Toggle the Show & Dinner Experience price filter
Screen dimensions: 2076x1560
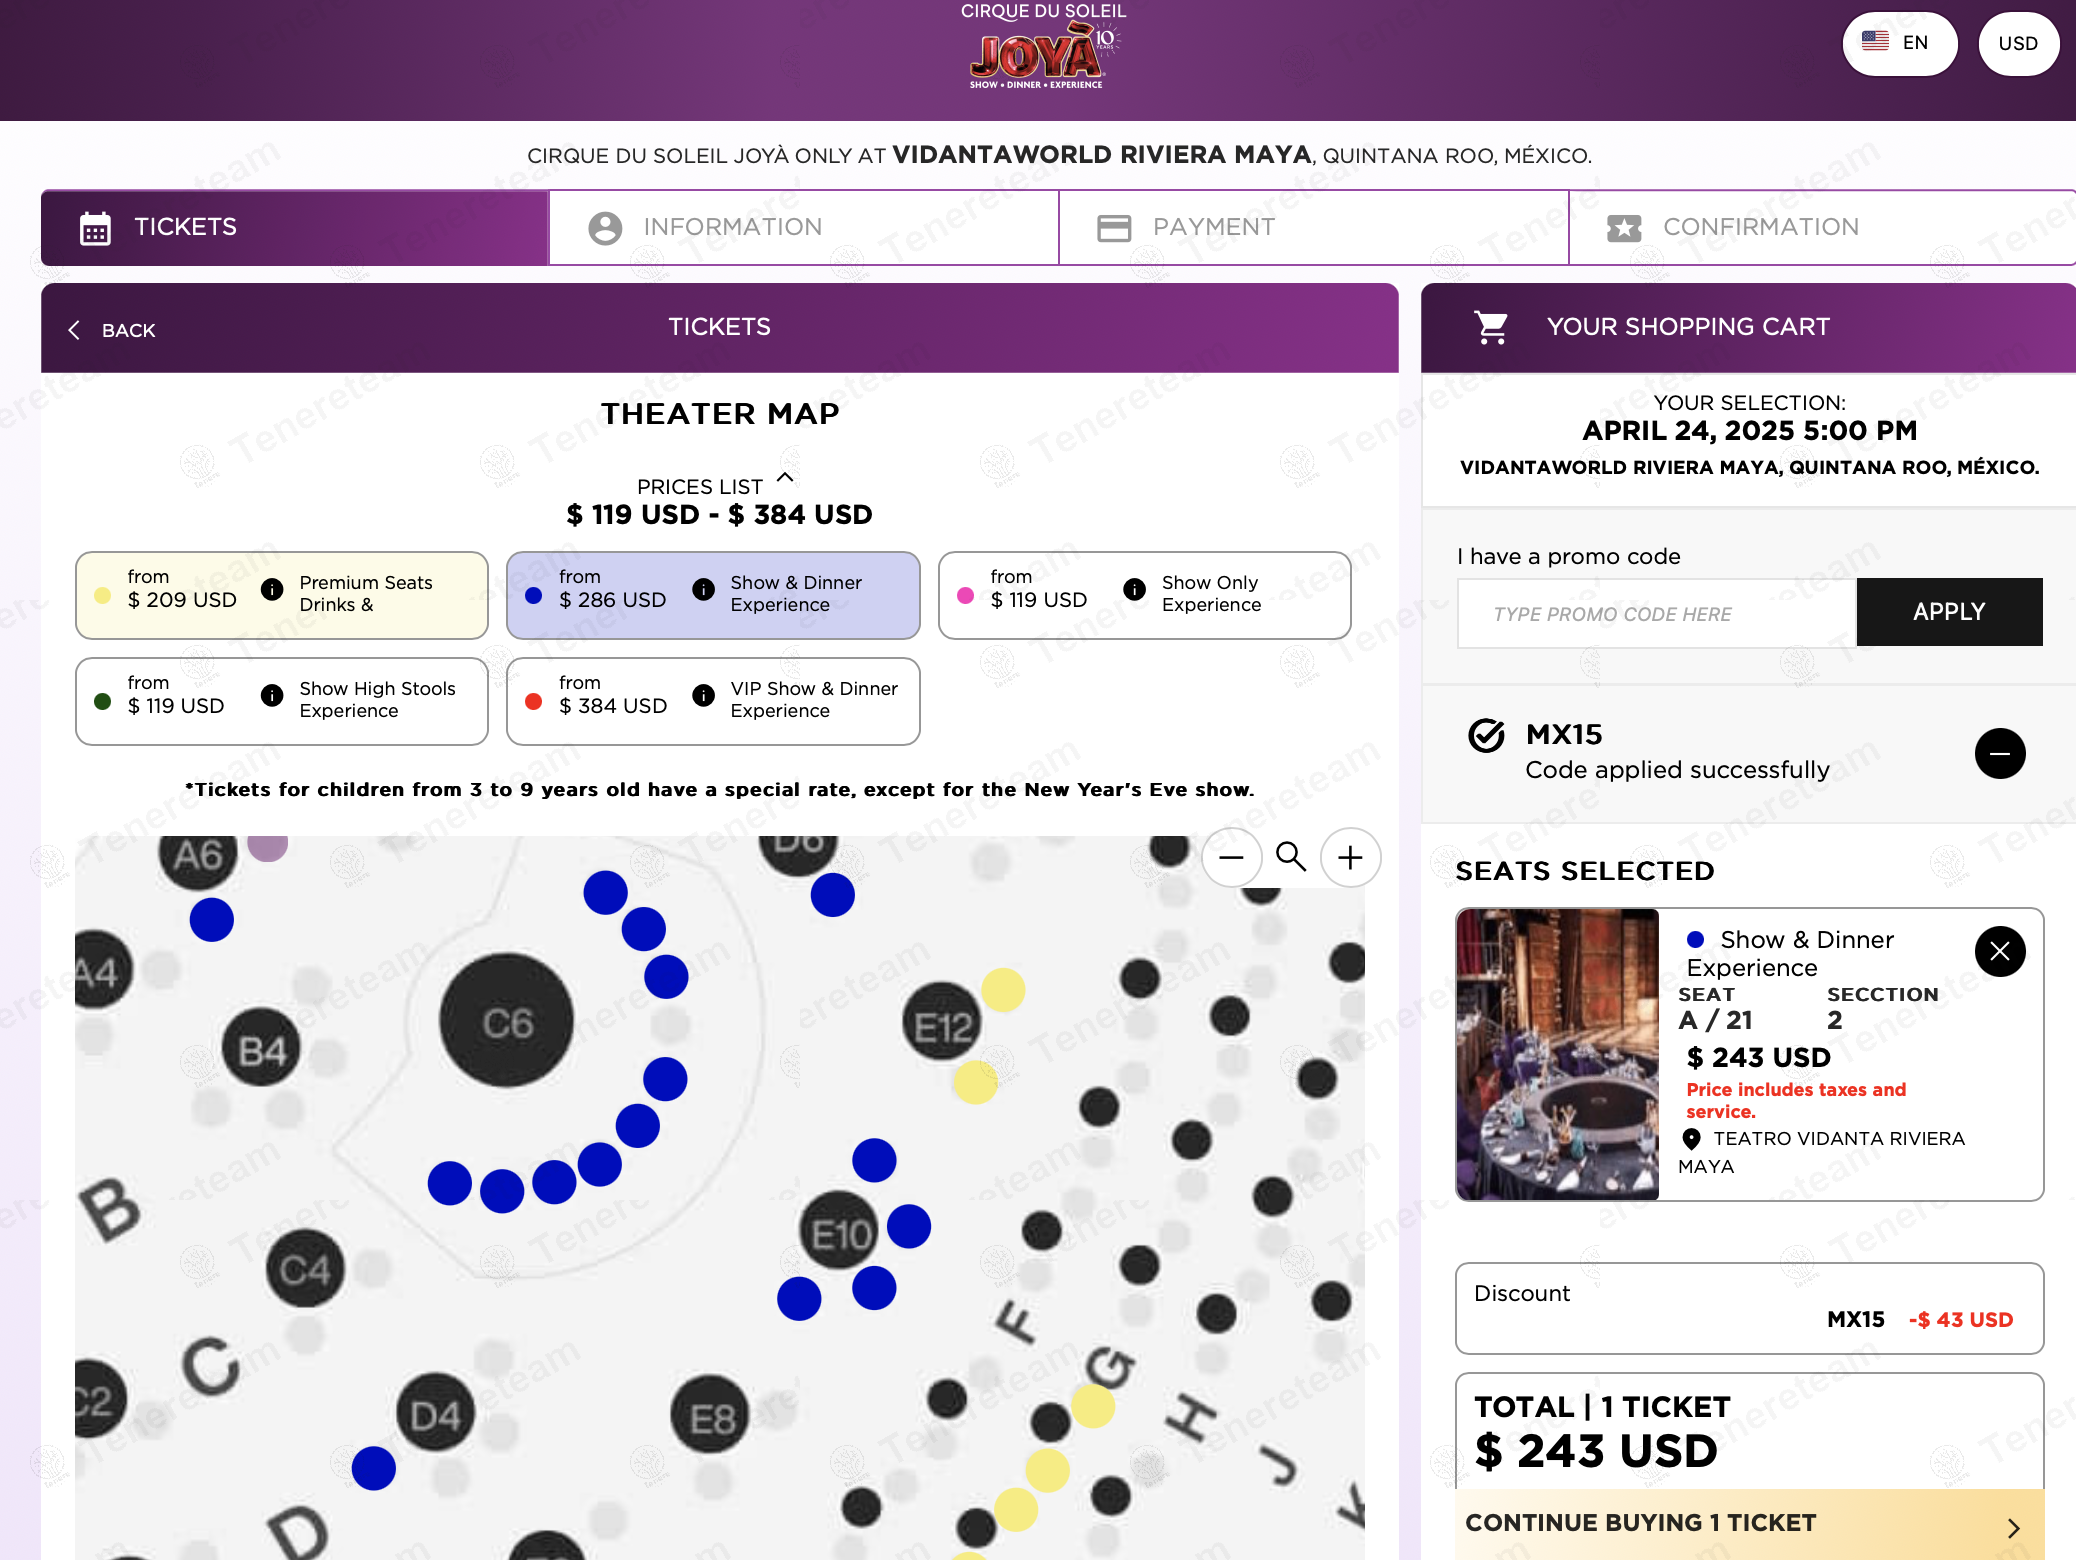(x=713, y=595)
